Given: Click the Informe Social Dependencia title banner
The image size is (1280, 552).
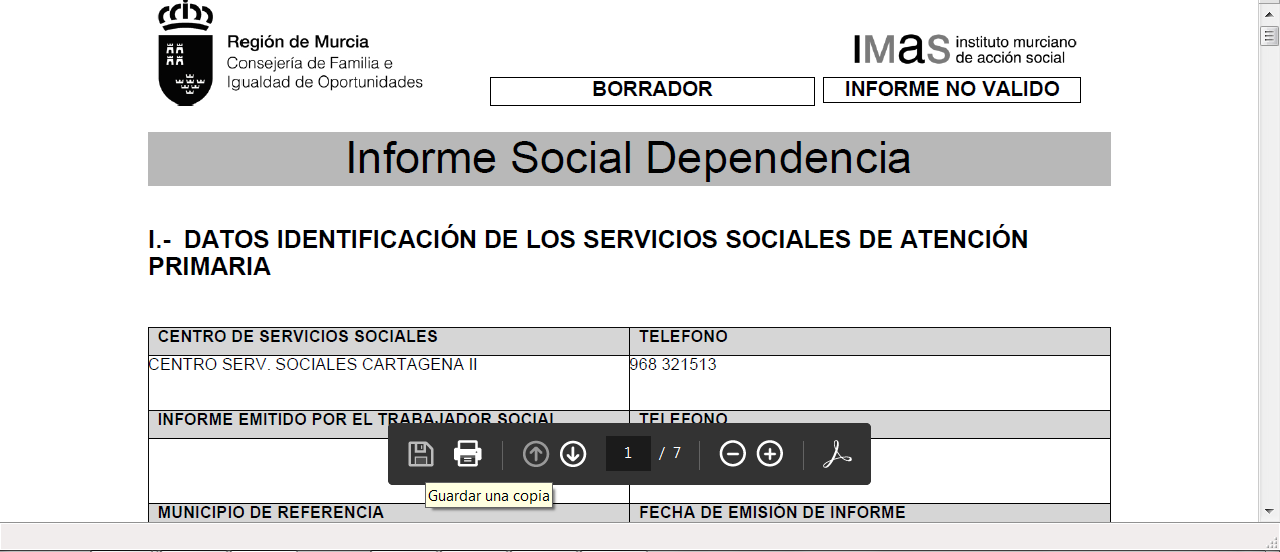Looking at the screenshot, I should point(629,159).
